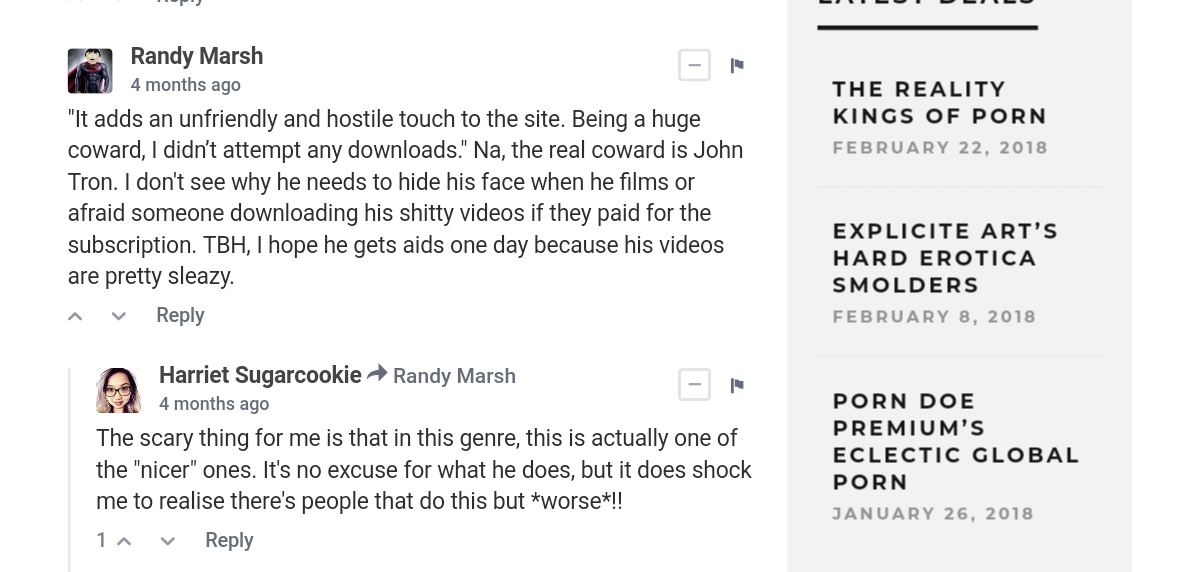Open Harriet Sugarcookie's profile name
Screen dimensions: 1200x572
pos(260,375)
